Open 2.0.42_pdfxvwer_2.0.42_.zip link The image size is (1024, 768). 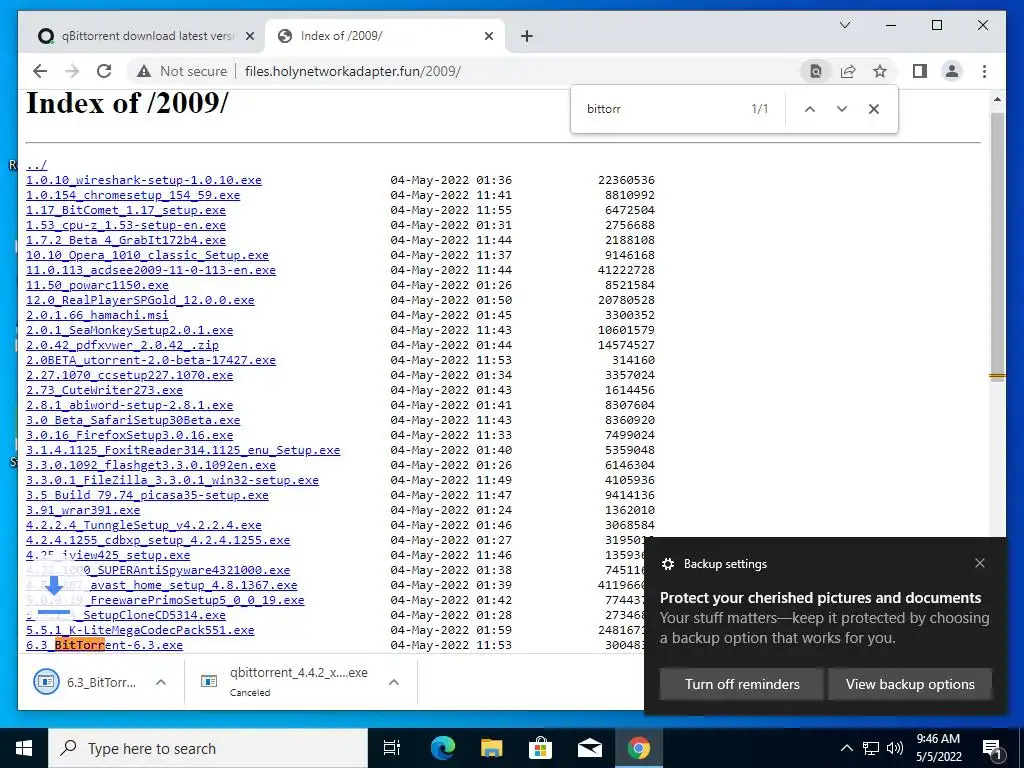pyautogui.click(x=122, y=345)
